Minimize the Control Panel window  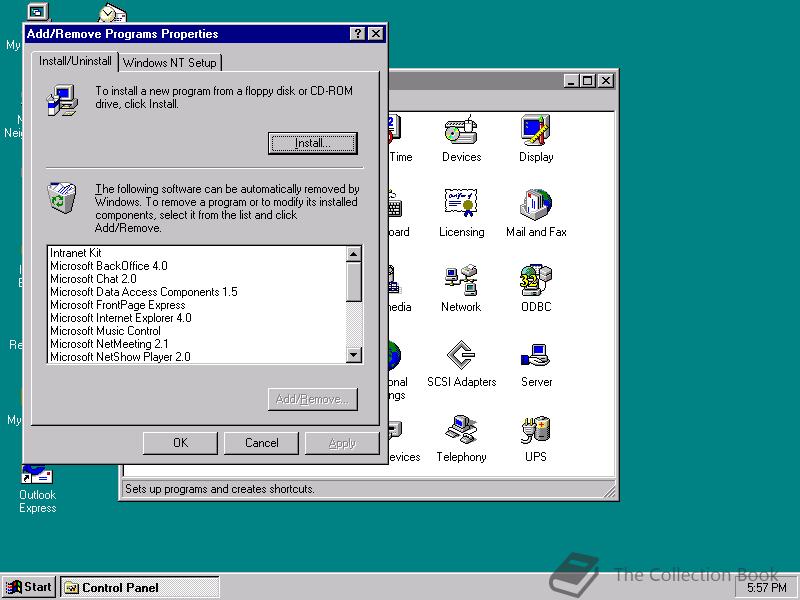tap(571, 81)
